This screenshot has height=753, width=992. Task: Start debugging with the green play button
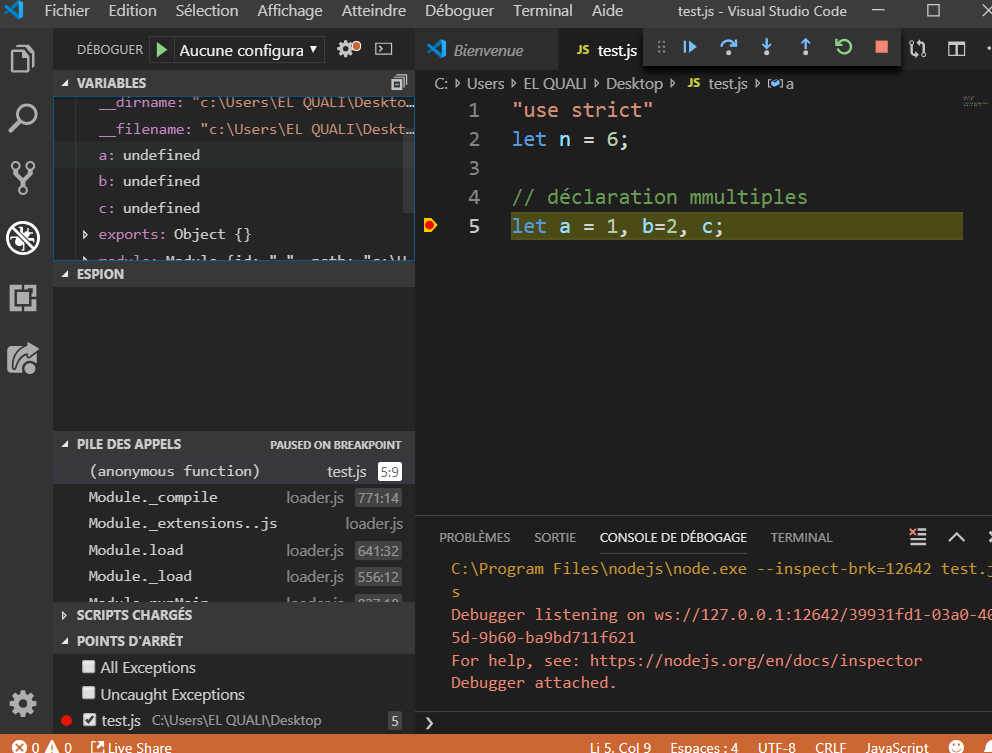(x=162, y=50)
